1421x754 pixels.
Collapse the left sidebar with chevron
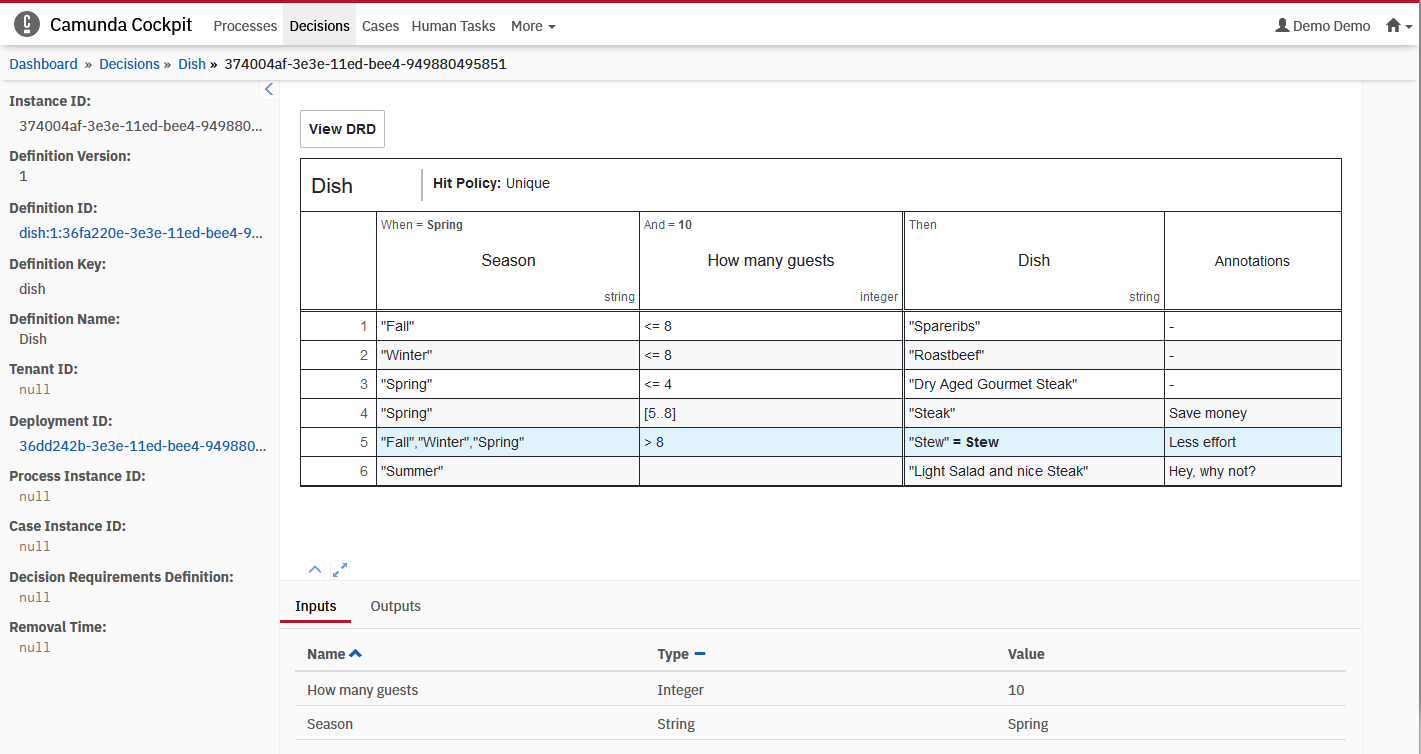pos(268,90)
